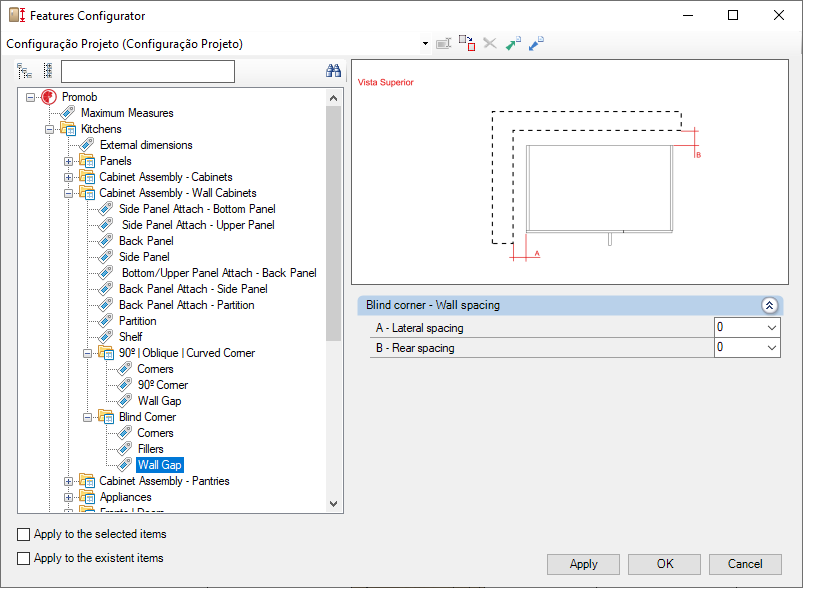Click the expand all tree icon
Image resolution: width=815 pixels, height=598 pixels.
(24, 71)
